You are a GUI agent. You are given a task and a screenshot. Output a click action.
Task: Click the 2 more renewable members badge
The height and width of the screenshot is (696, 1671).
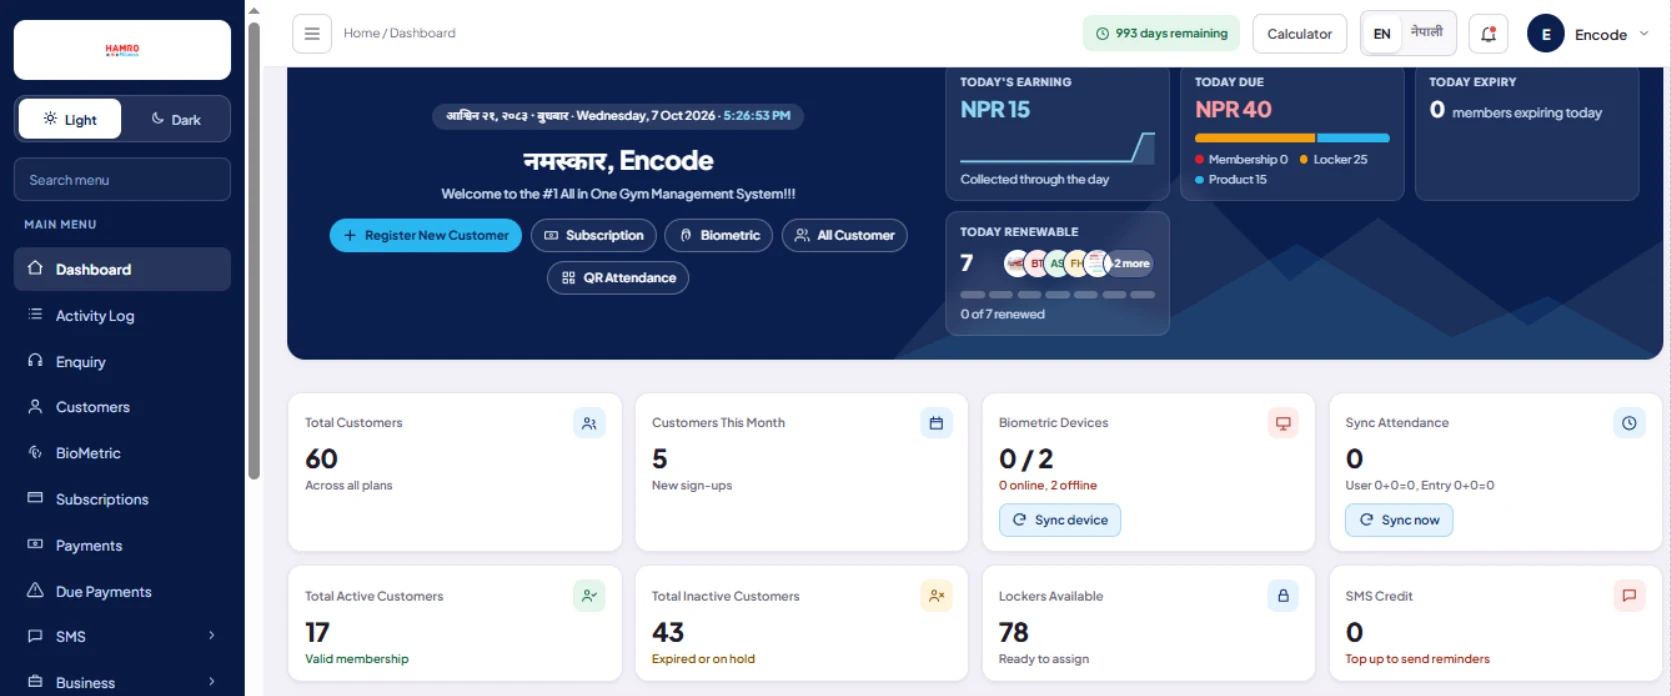coord(1131,263)
